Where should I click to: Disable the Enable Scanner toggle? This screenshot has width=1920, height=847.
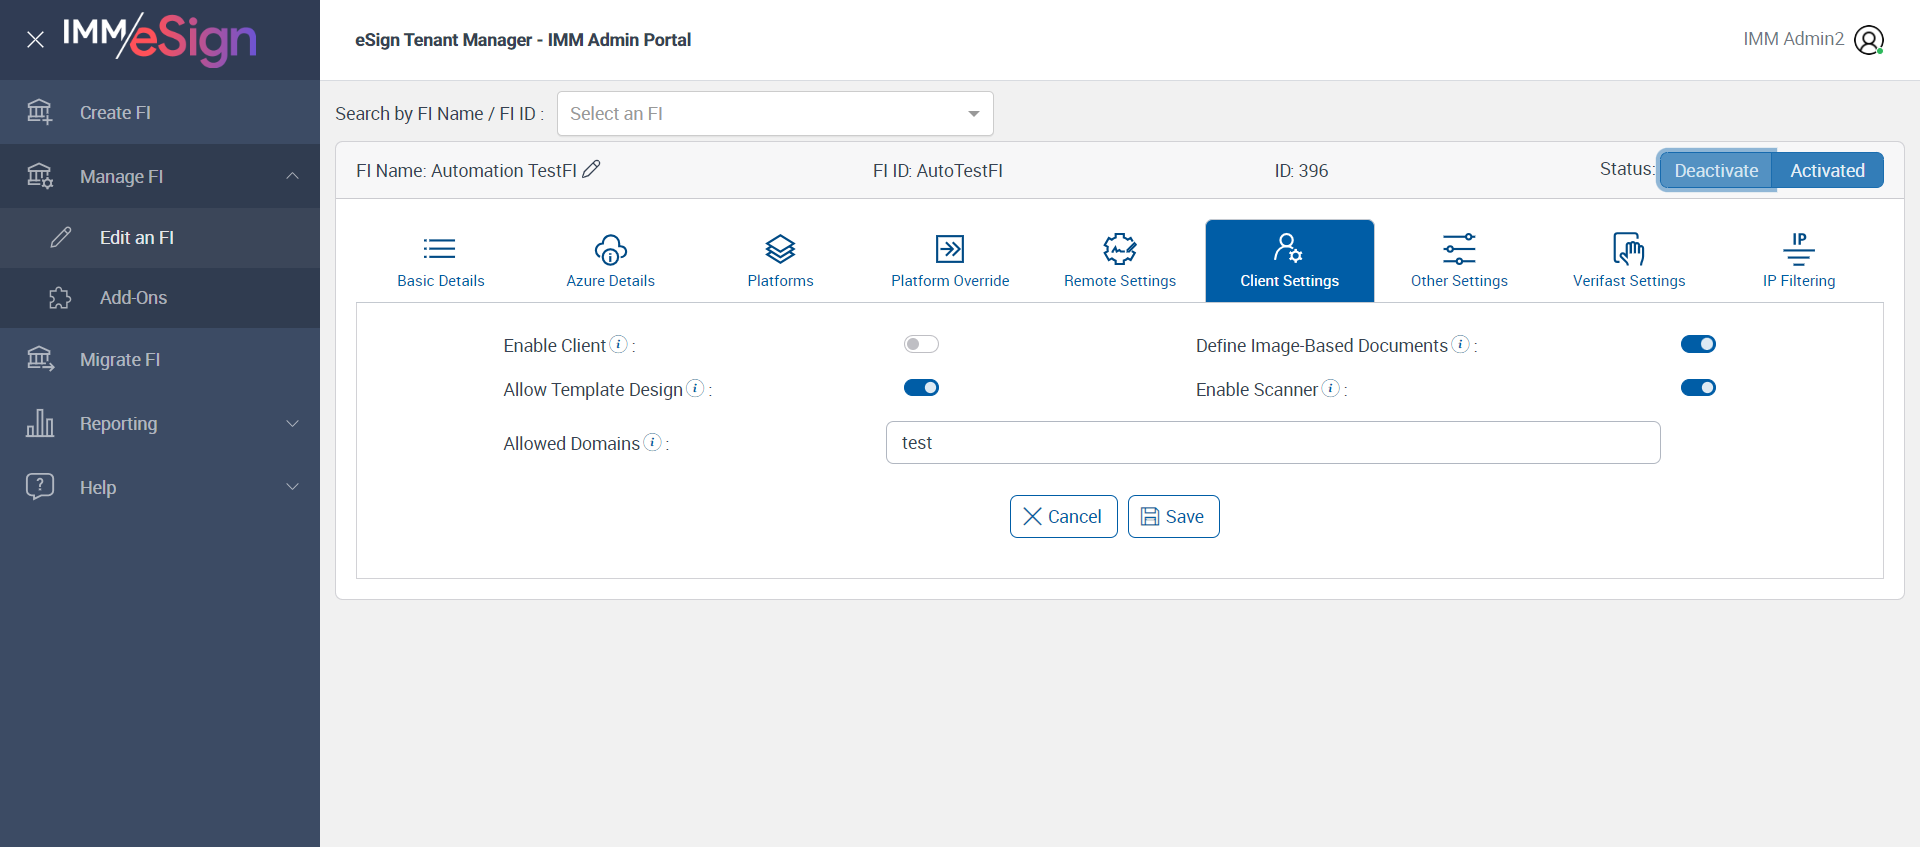[1698, 388]
